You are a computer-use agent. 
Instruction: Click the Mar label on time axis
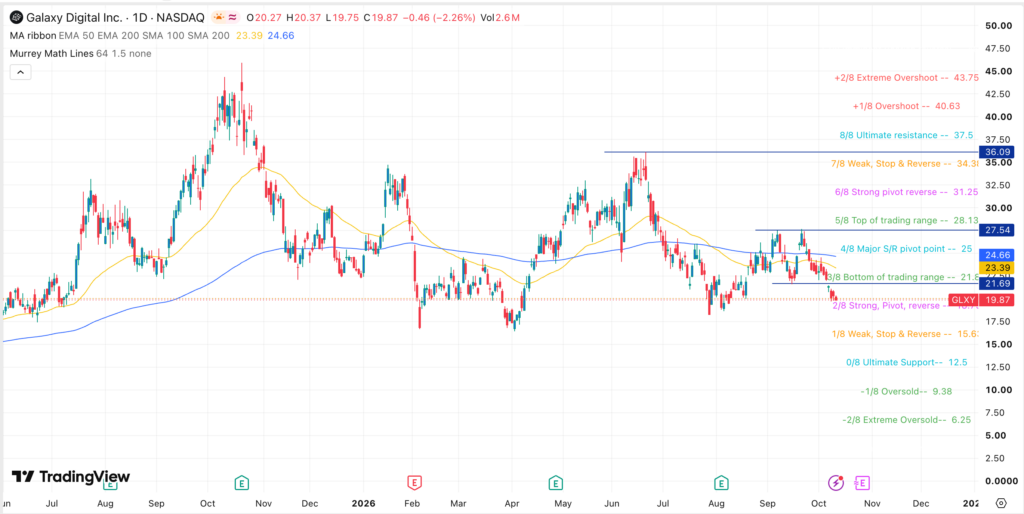point(459,504)
